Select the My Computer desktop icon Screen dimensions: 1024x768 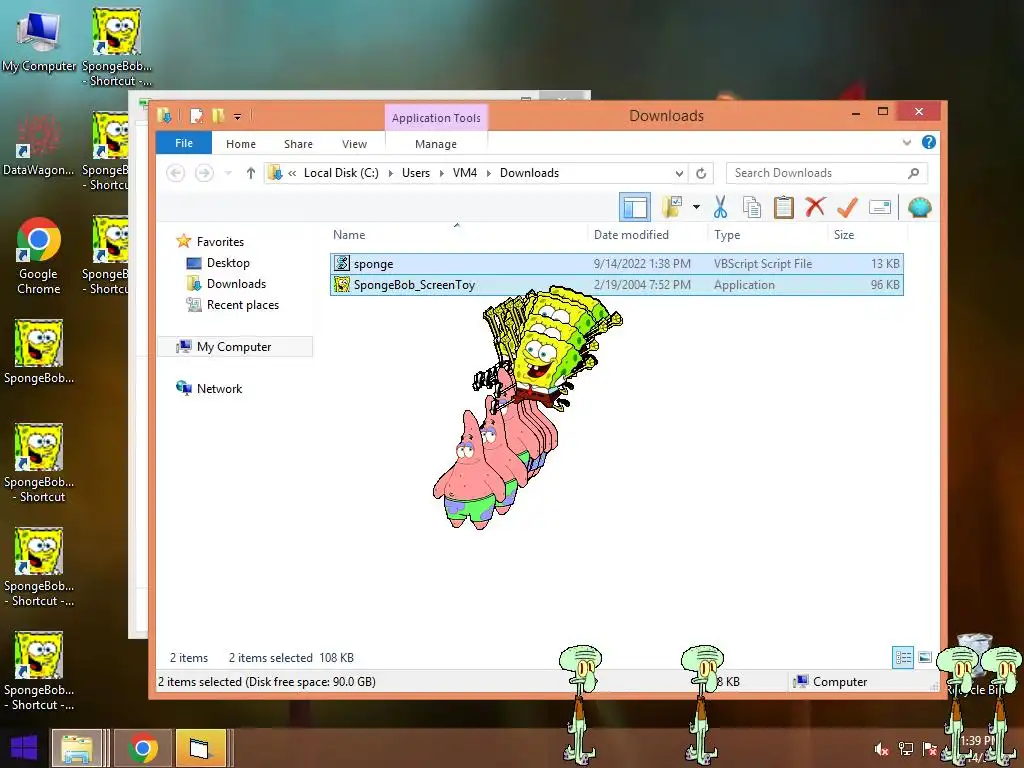[39, 42]
